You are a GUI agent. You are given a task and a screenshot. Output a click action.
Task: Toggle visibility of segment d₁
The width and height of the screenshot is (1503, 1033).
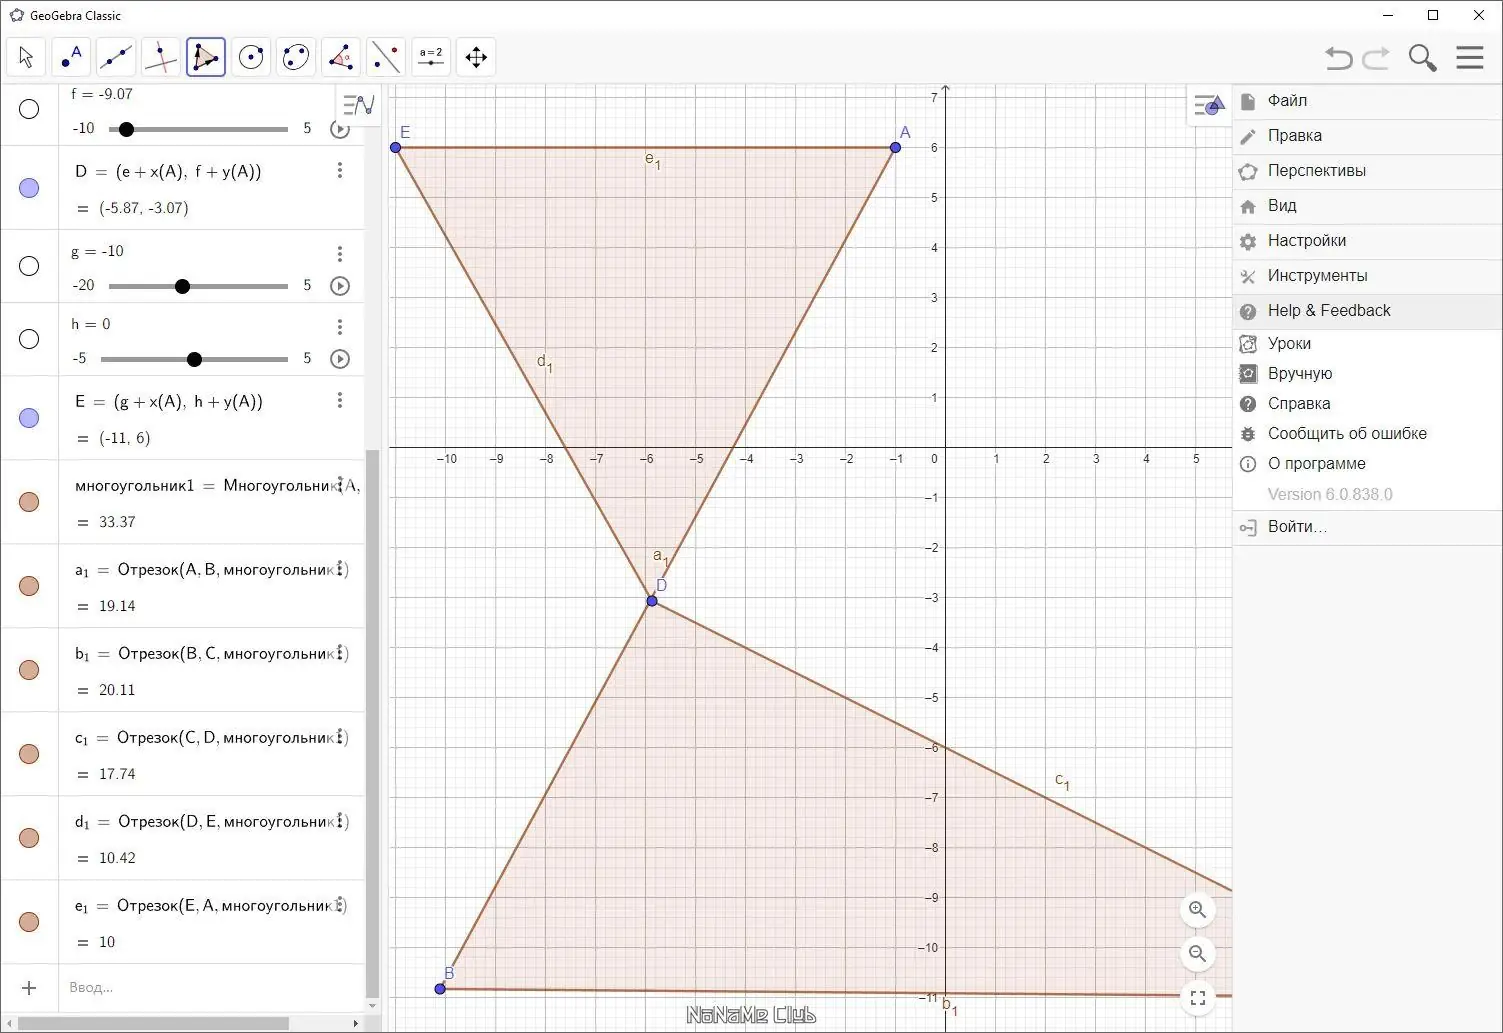pyautogui.click(x=29, y=838)
